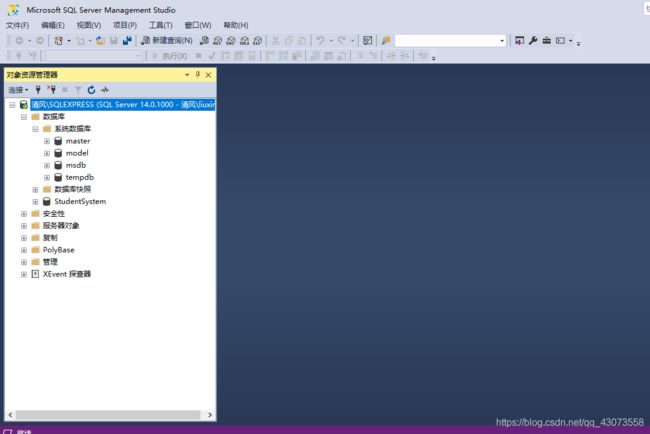Click the horizontal scrollbar thumb in Object Explorer

pos(108,415)
